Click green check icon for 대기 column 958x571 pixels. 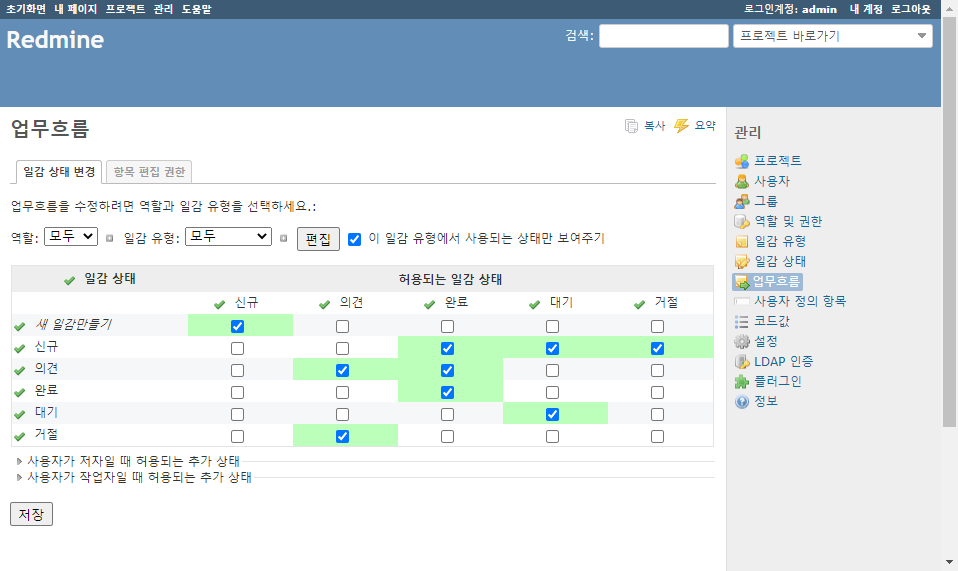pos(535,304)
